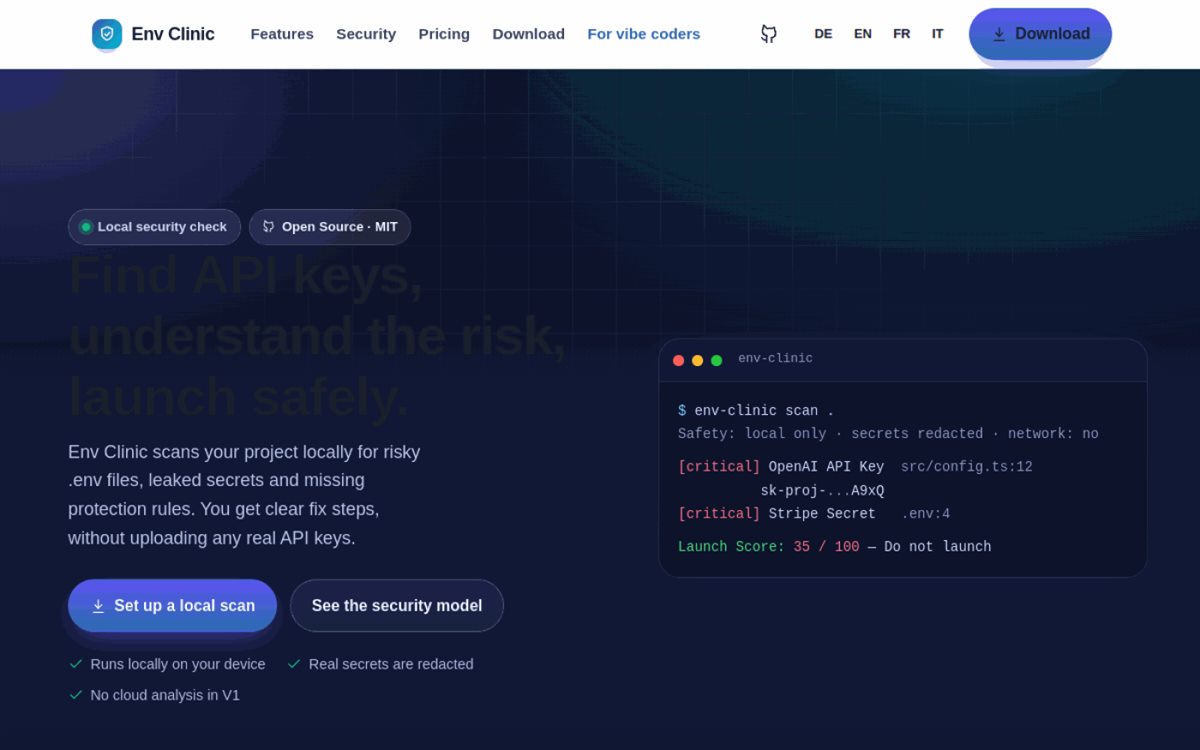Click the "Safety: local only" terminal line
1200x750 pixels.
pos(888,434)
